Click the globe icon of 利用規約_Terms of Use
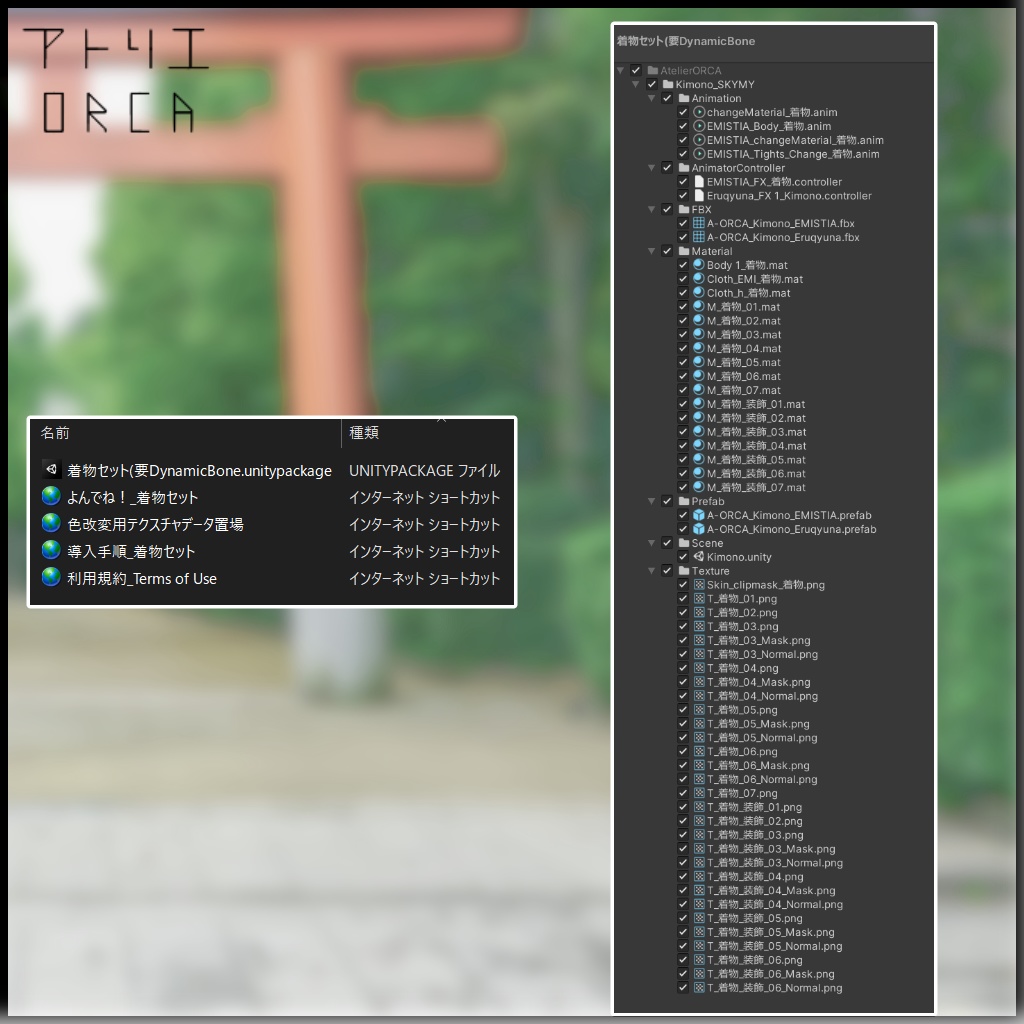 tap(52, 578)
